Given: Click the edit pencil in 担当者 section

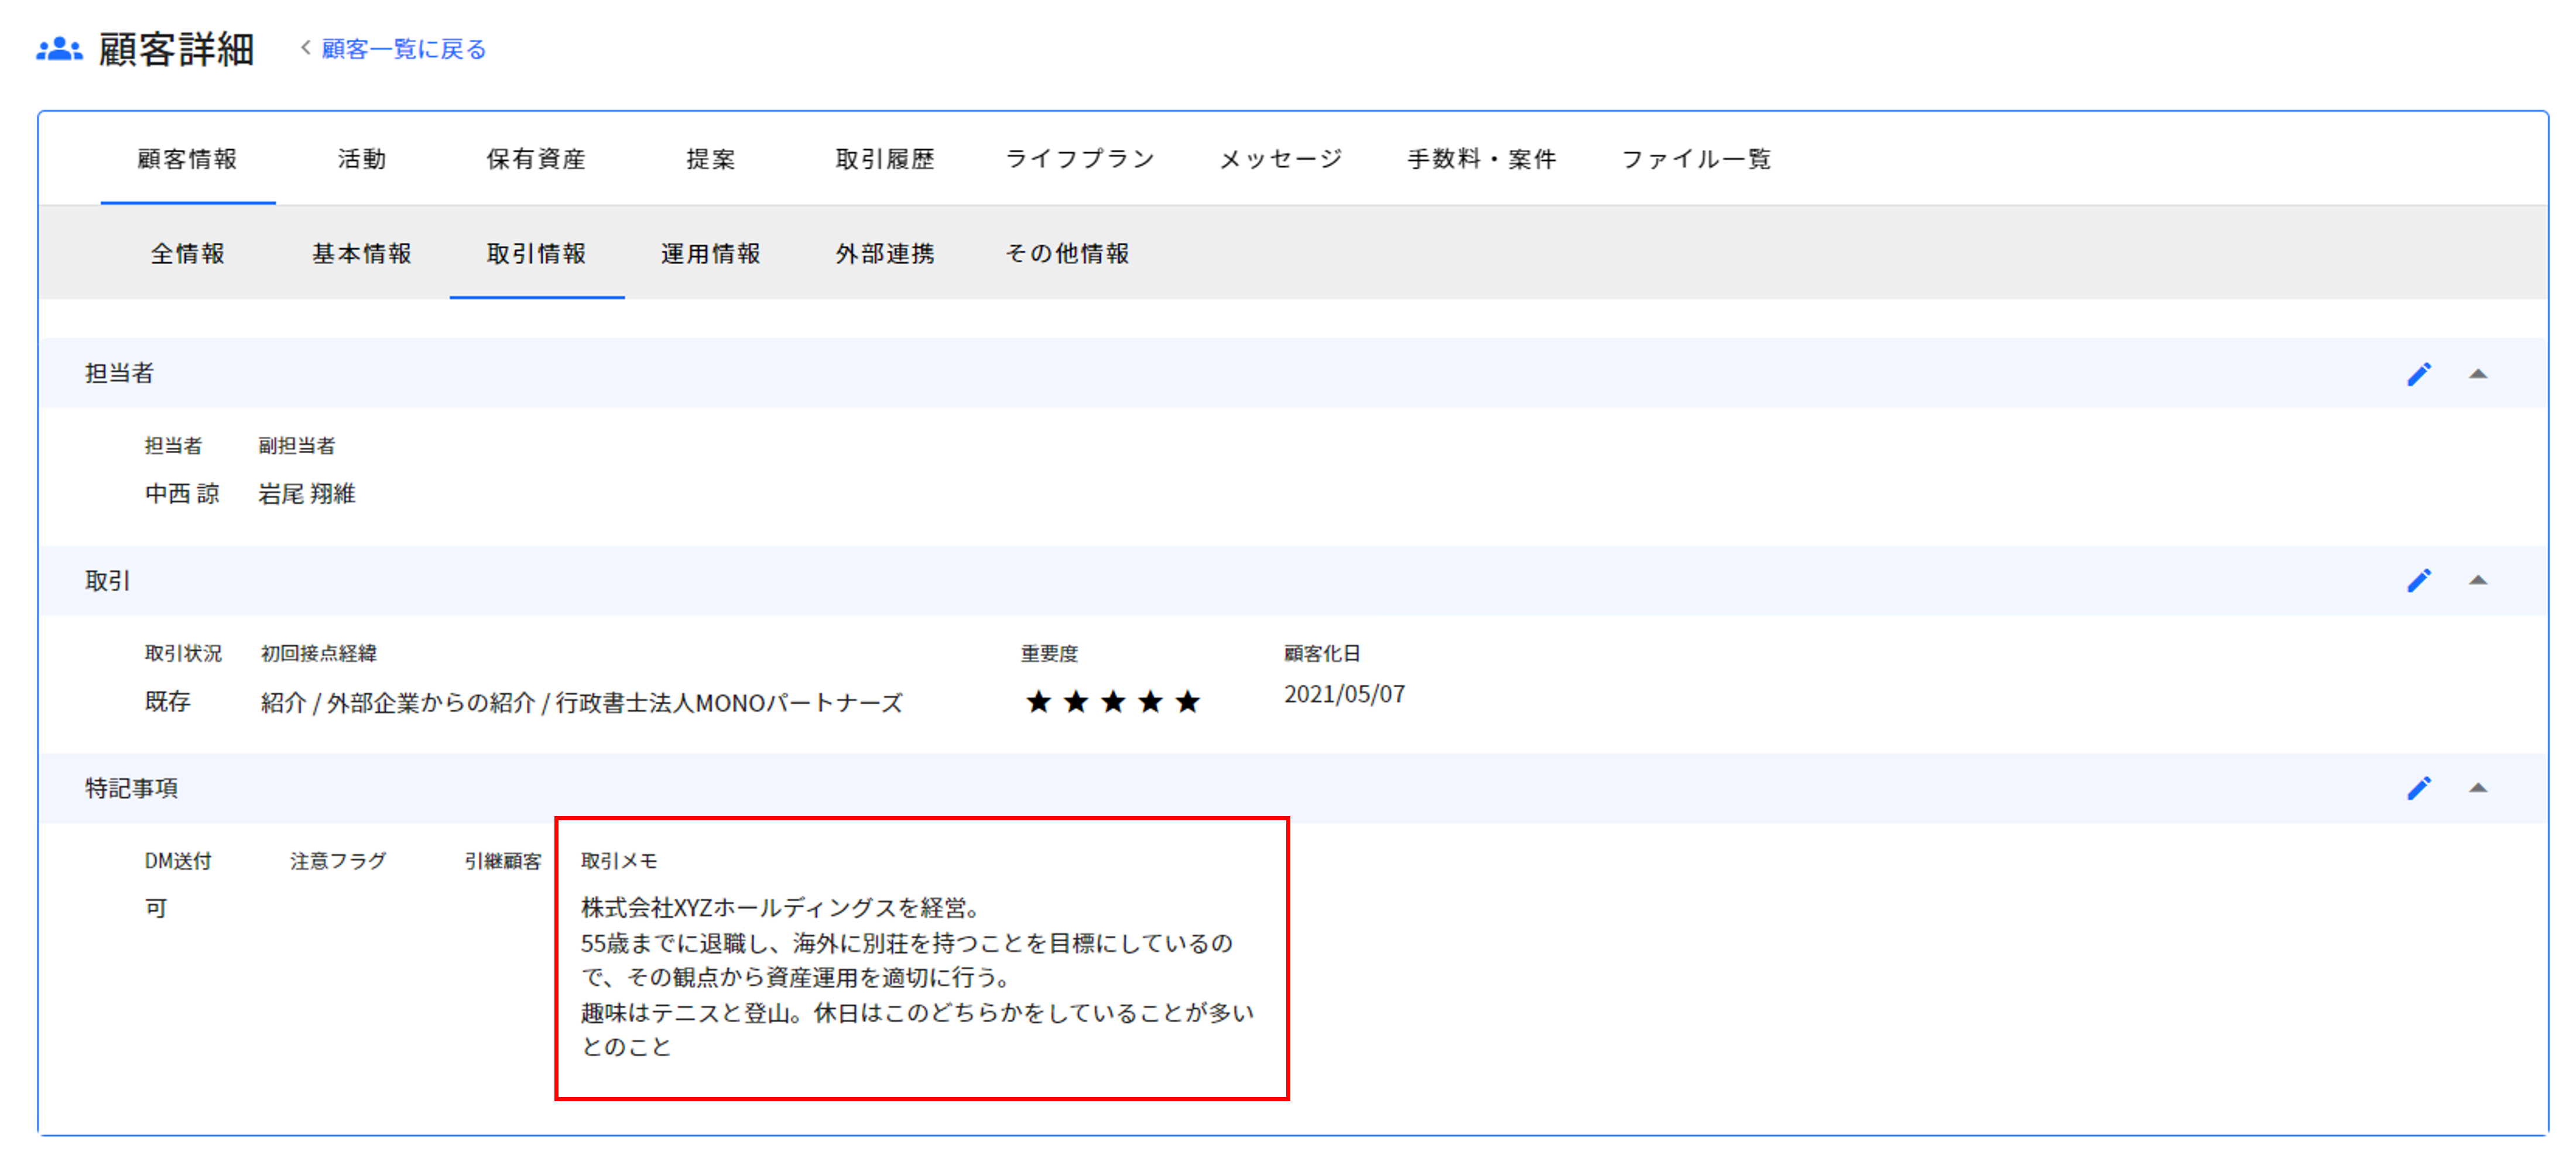Looking at the screenshot, I should [2418, 374].
